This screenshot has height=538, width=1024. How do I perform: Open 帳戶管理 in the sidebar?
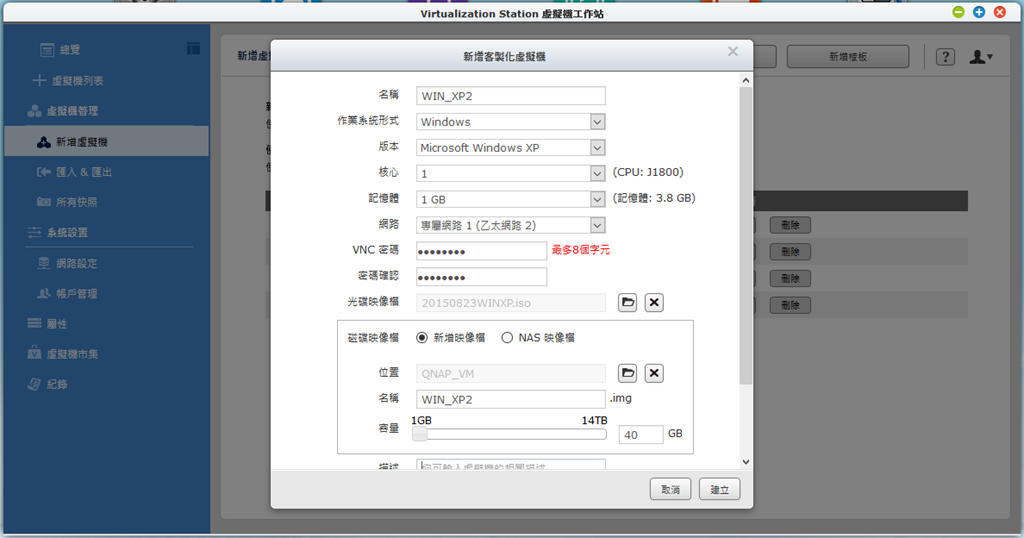[x=76, y=294]
